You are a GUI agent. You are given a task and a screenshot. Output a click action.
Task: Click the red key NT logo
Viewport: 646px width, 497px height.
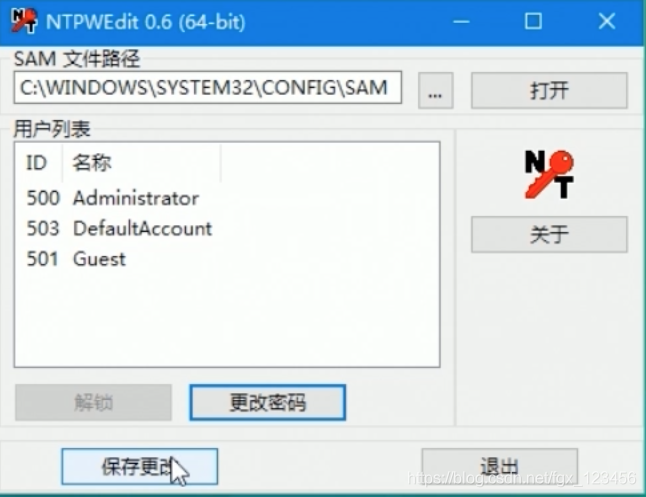[549, 174]
